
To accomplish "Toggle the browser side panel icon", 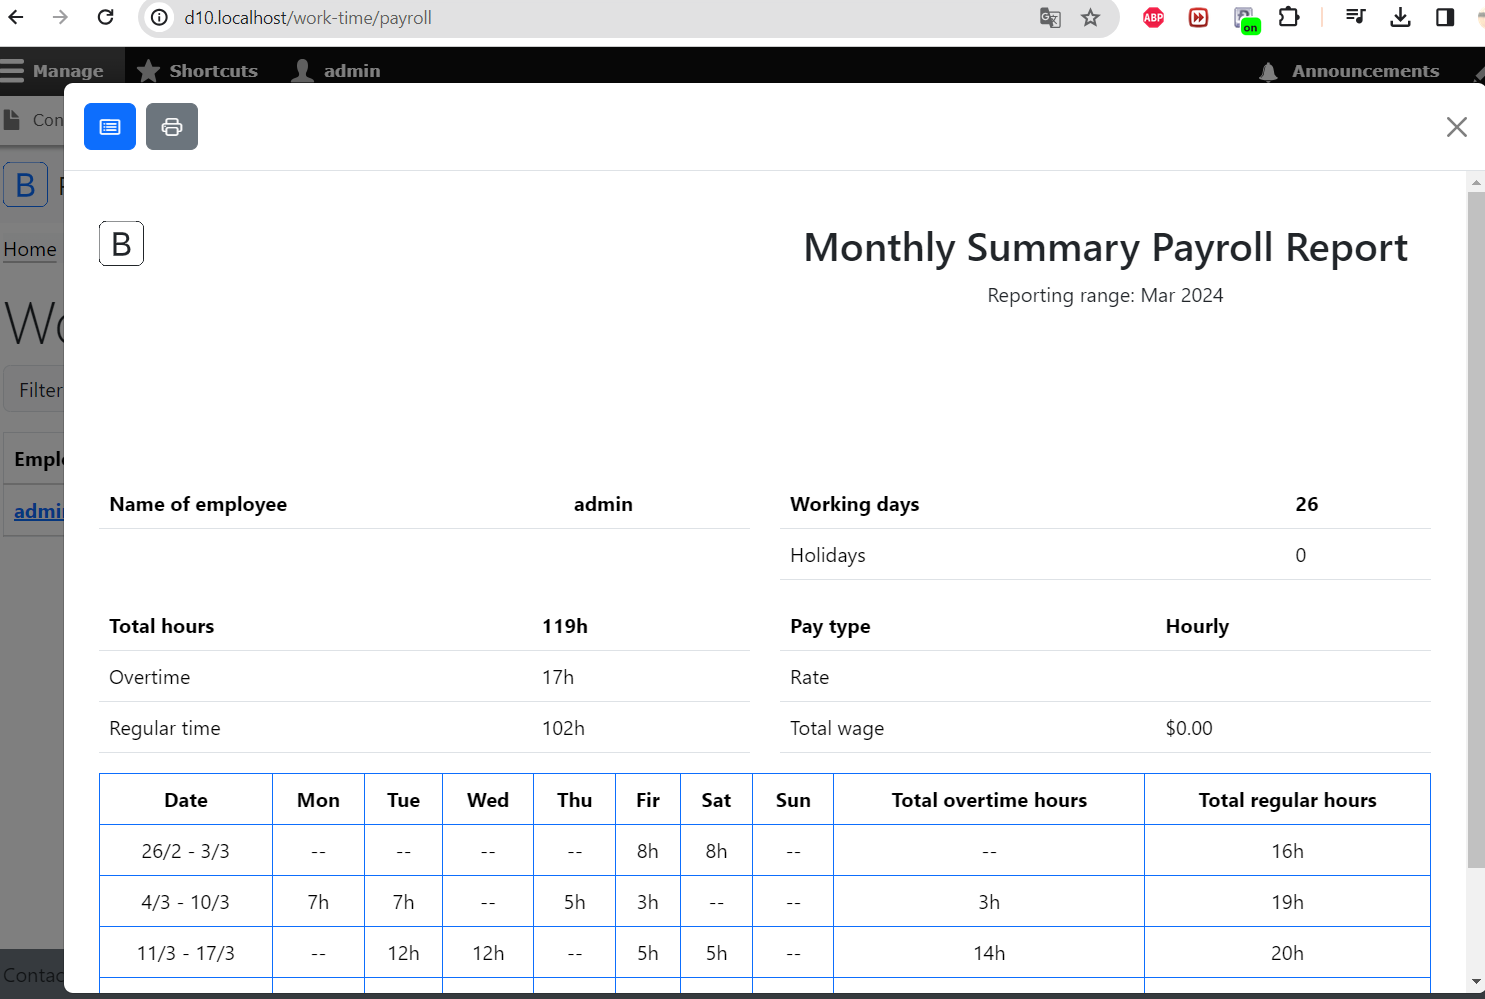I will click(1444, 18).
